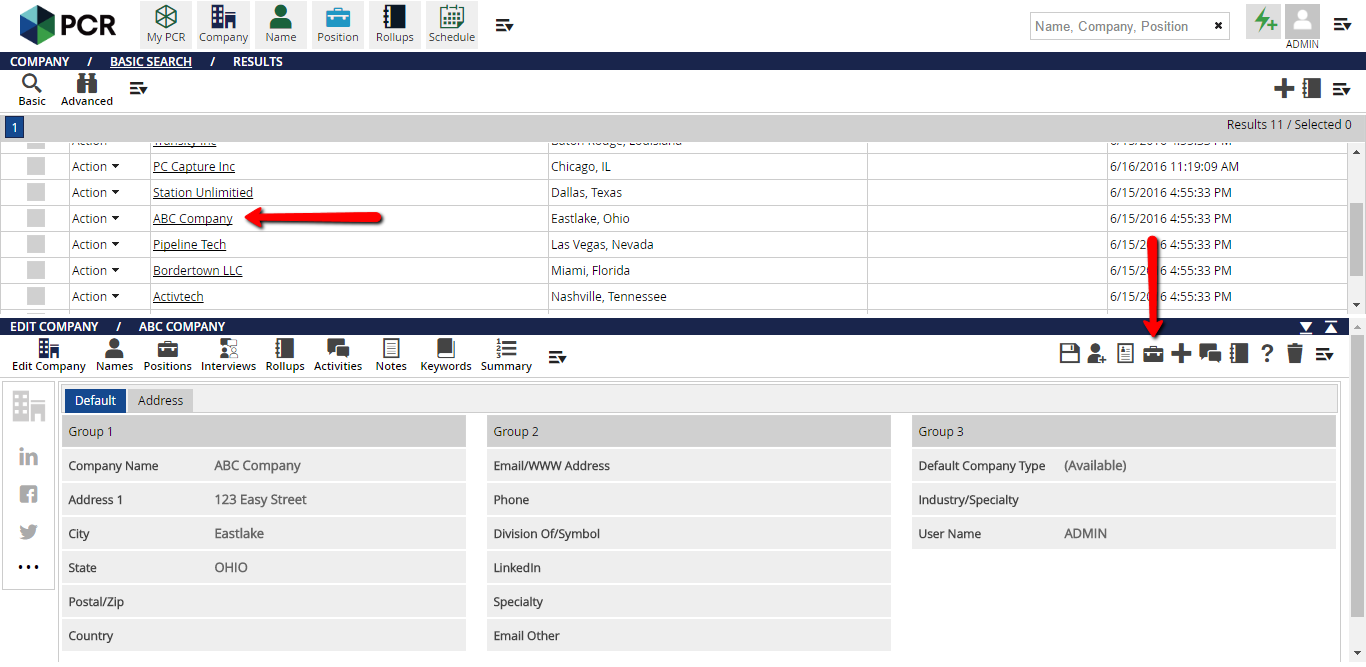The image size is (1366, 667).
Task: Open the chat bubbles activity icon on right toolbar
Action: point(1210,353)
